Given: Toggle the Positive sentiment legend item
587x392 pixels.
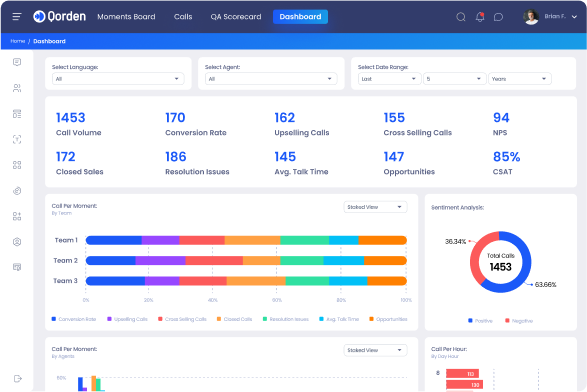Looking at the screenshot, I should coord(480,321).
